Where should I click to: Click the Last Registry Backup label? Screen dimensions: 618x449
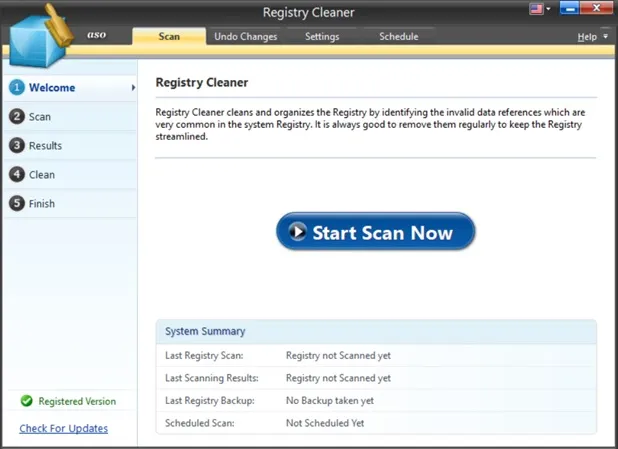pos(210,401)
